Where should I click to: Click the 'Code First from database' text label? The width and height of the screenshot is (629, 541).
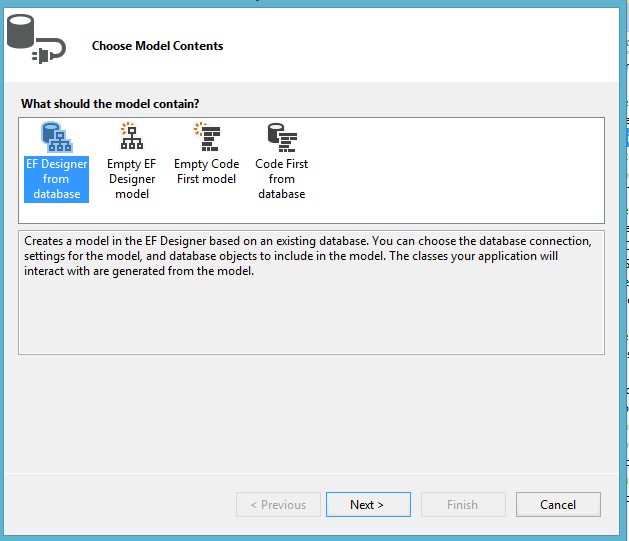pos(282,179)
